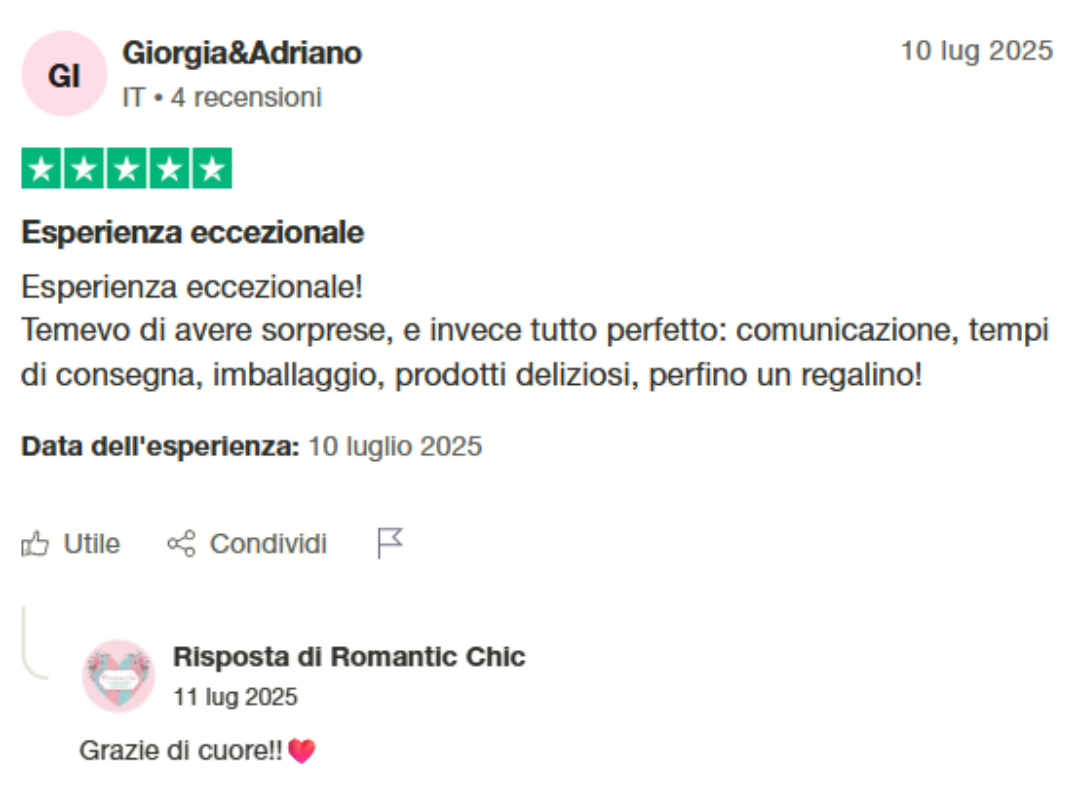Click the "Risposta di Romantic Chic" heading
This screenshot has height=788, width=1080.
pos(349,657)
